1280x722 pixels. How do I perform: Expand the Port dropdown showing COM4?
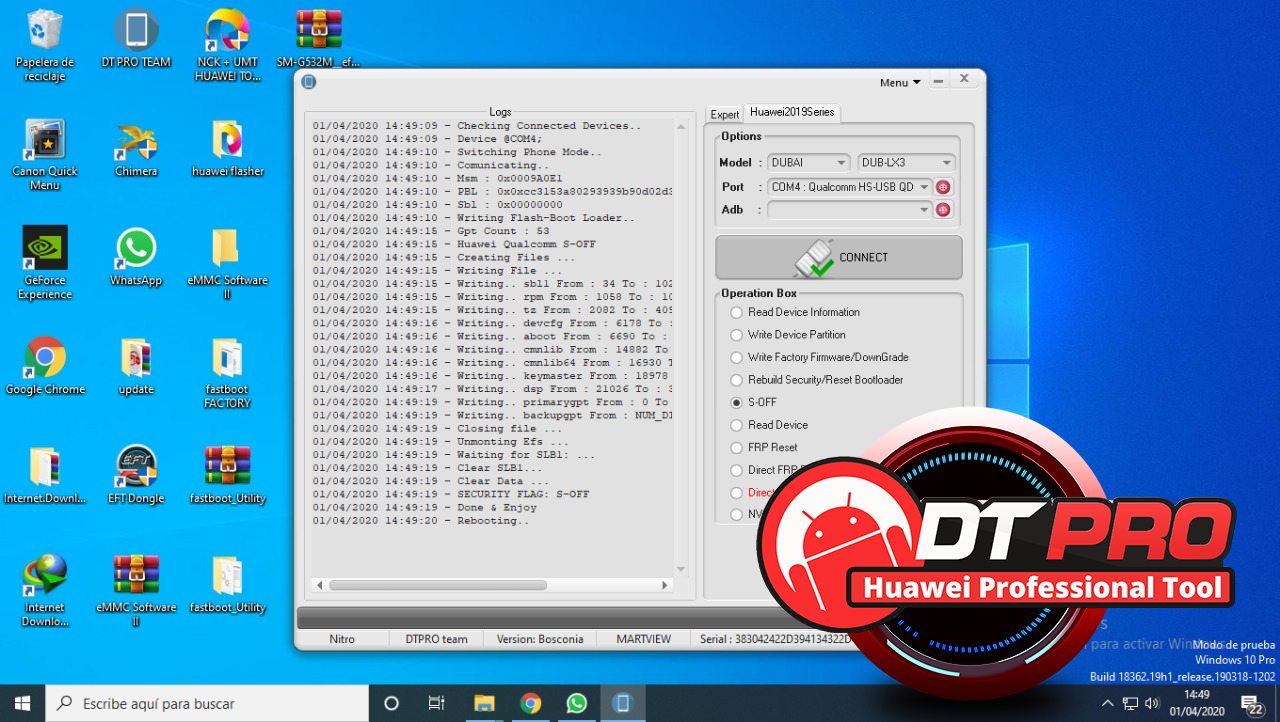coord(850,187)
